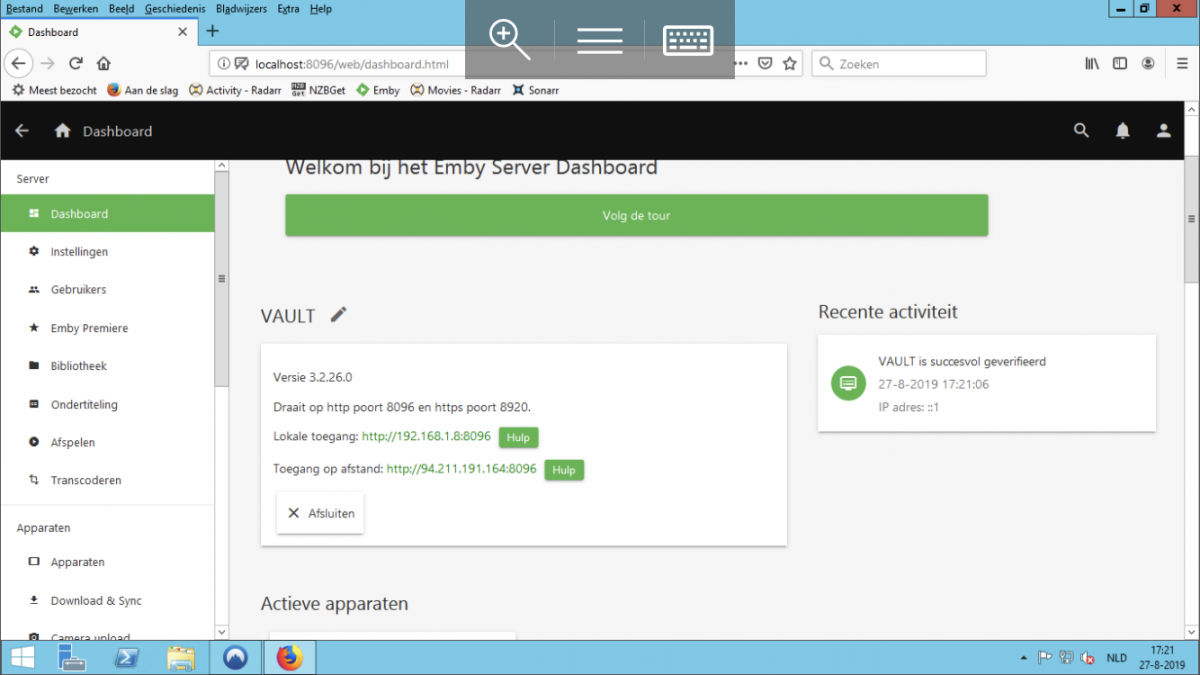The width and height of the screenshot is (1200, 675).
Task: Open Apparaten item in the sidebar
Action: 107,562
